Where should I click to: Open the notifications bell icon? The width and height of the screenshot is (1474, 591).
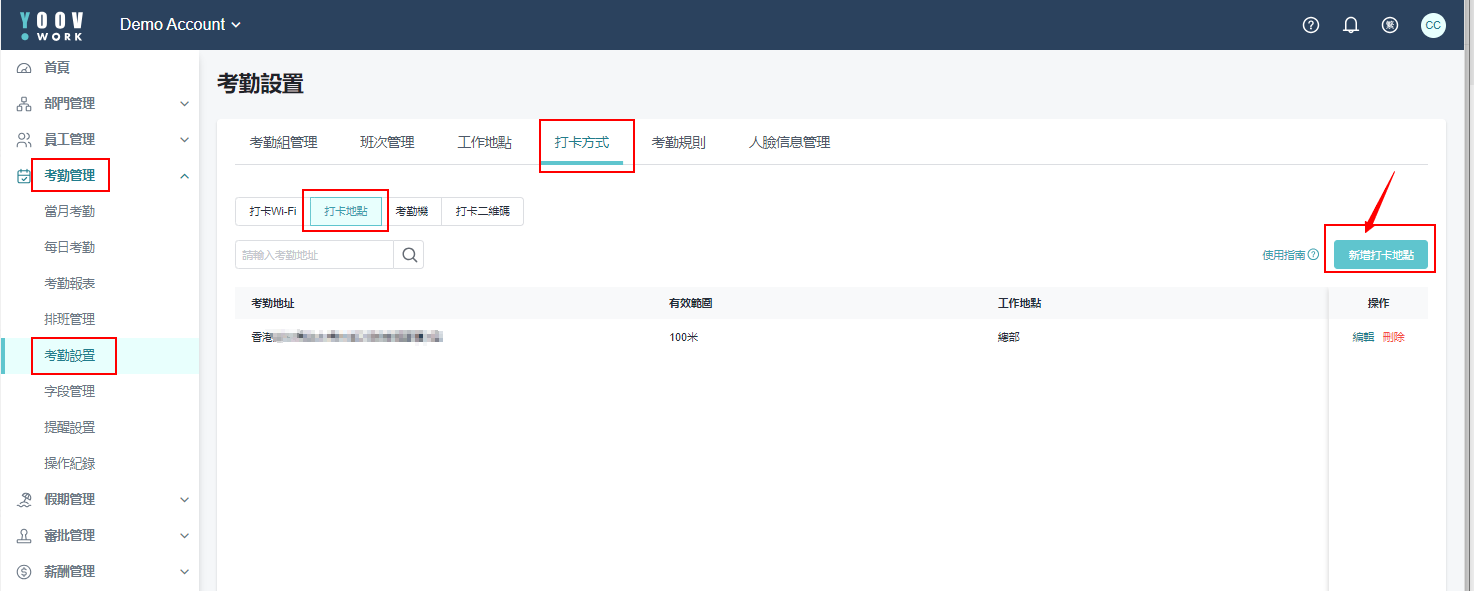tap(1351, 25)
